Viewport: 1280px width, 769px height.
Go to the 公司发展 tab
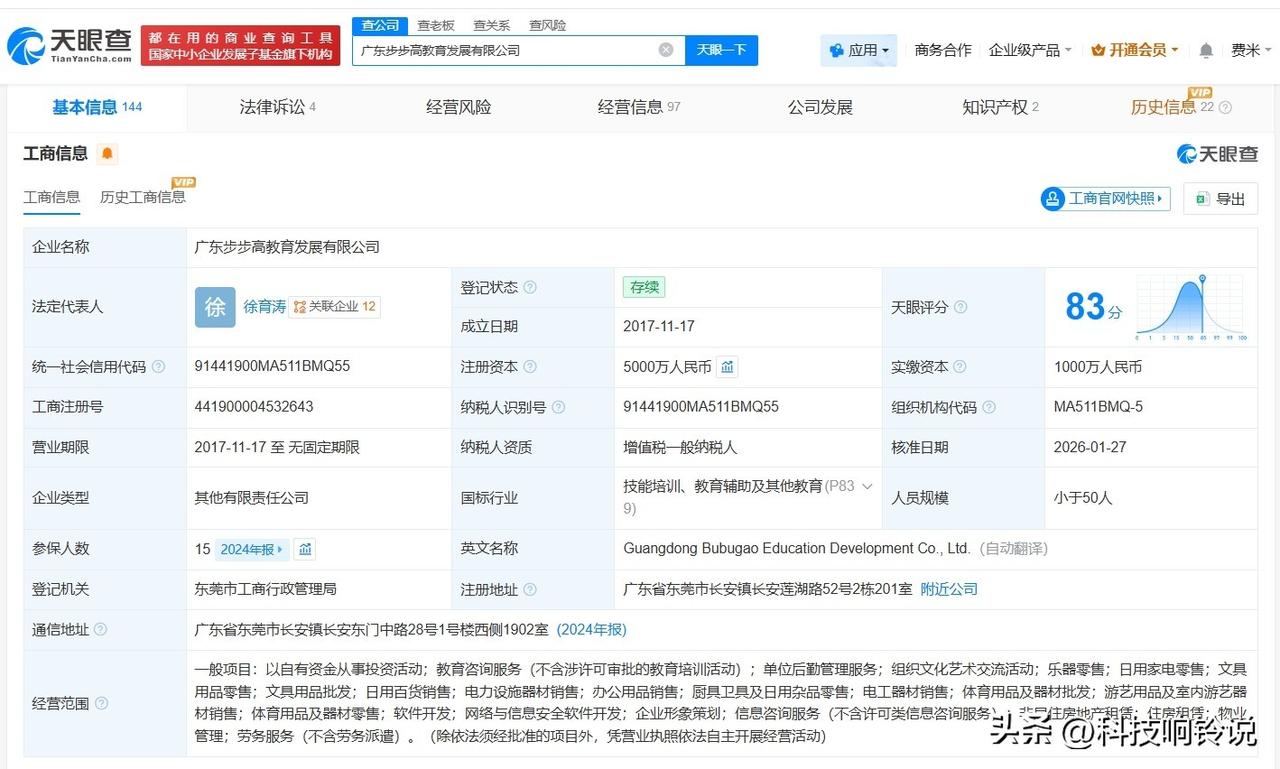820,107
